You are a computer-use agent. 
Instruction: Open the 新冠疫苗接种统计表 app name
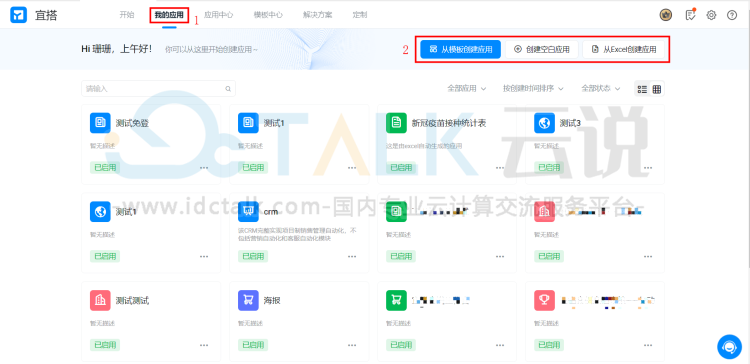449,123
